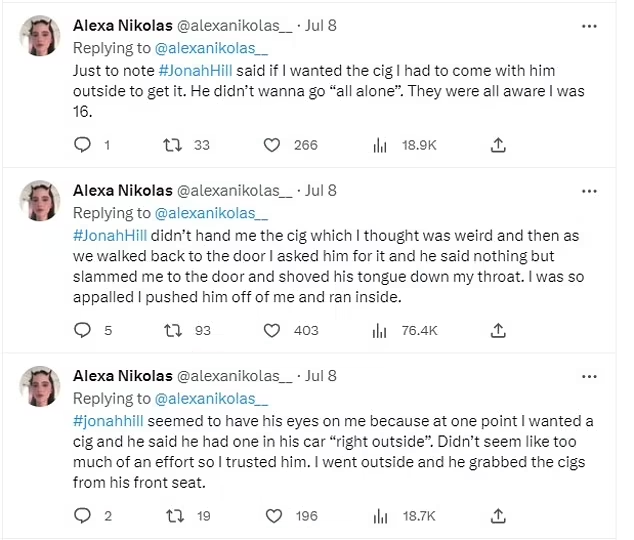Share the tweet with 18.9K views
This screenshot has width=634, height=540.
[x=498, y=145]
